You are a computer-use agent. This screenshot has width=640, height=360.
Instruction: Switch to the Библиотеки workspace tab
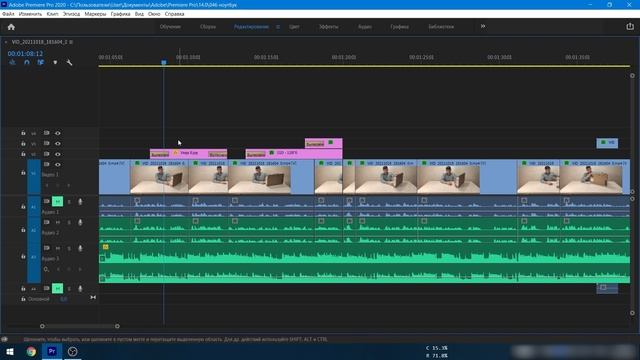tap(441, 27)
